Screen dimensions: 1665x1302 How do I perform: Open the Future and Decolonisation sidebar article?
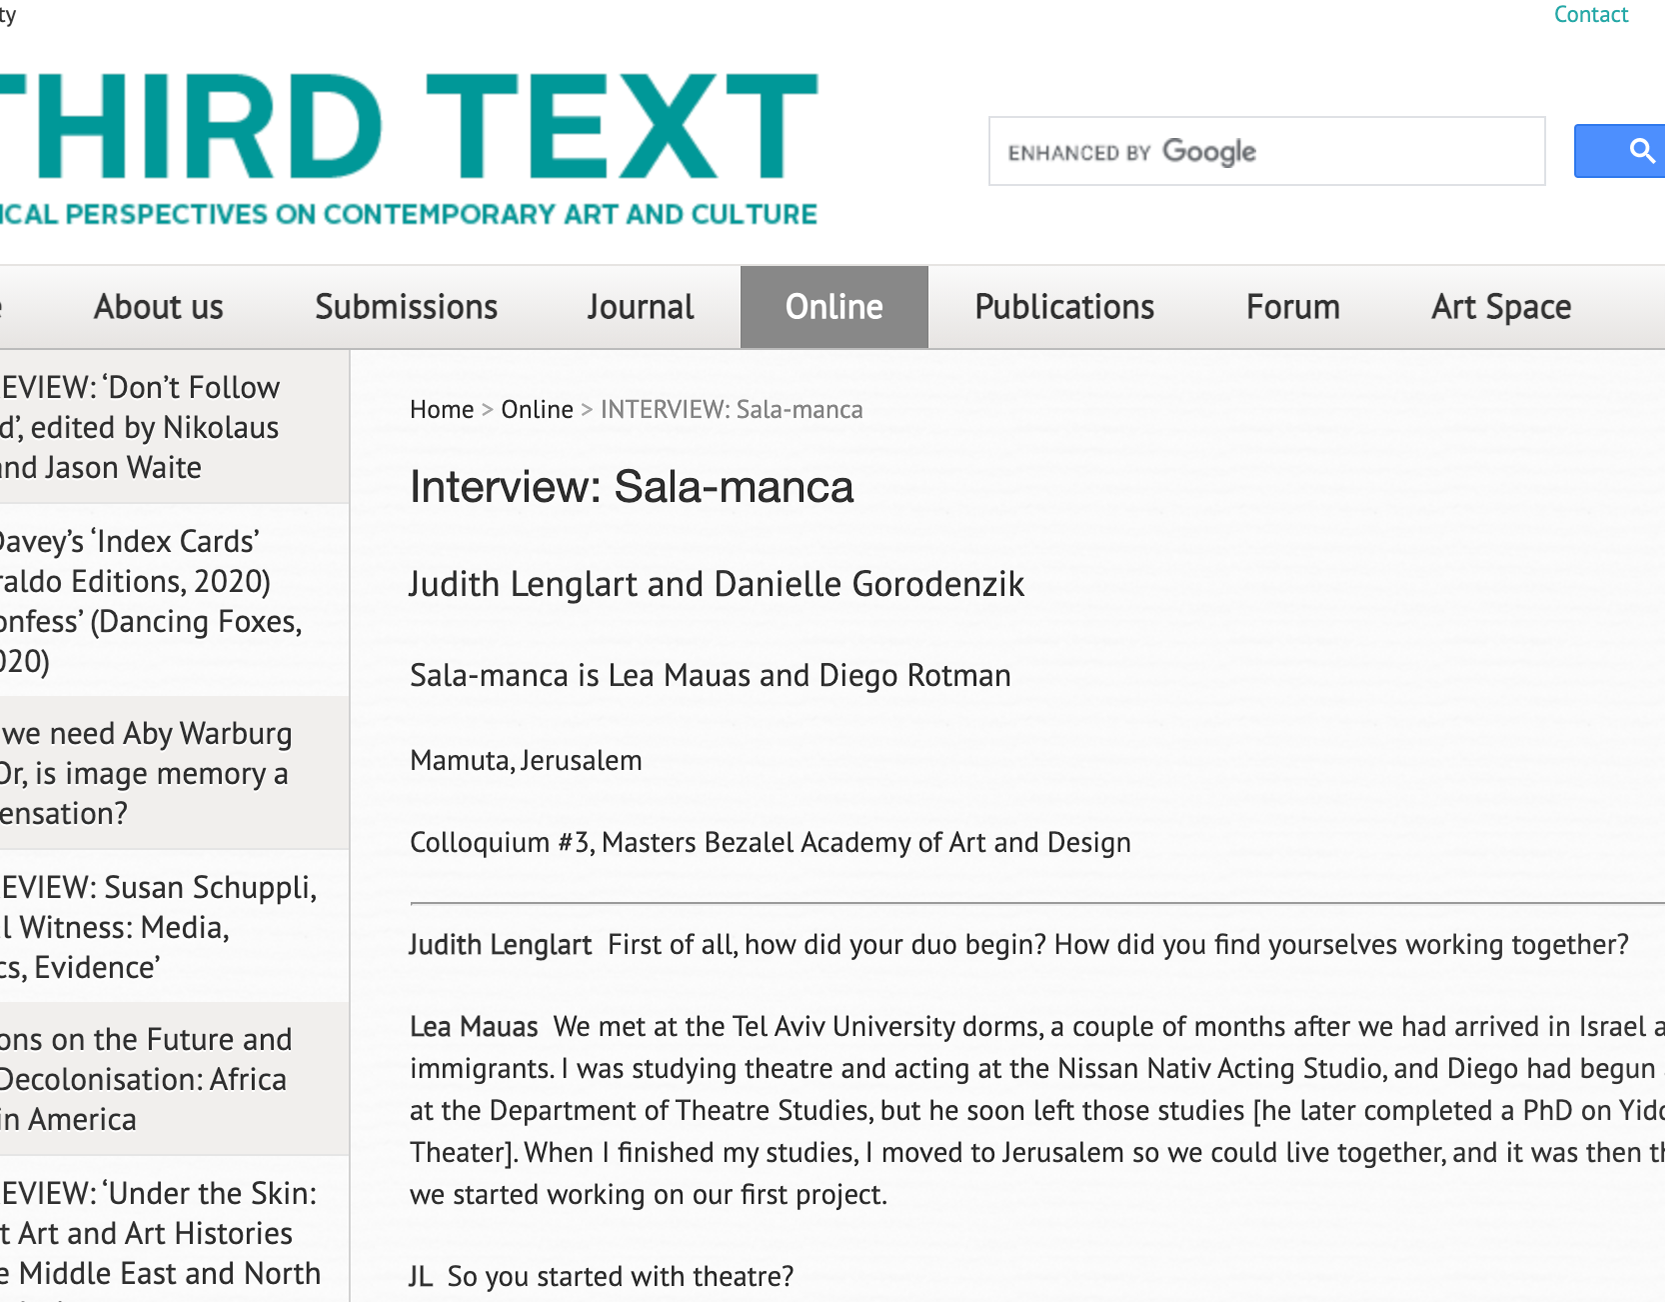point(174,1079)
